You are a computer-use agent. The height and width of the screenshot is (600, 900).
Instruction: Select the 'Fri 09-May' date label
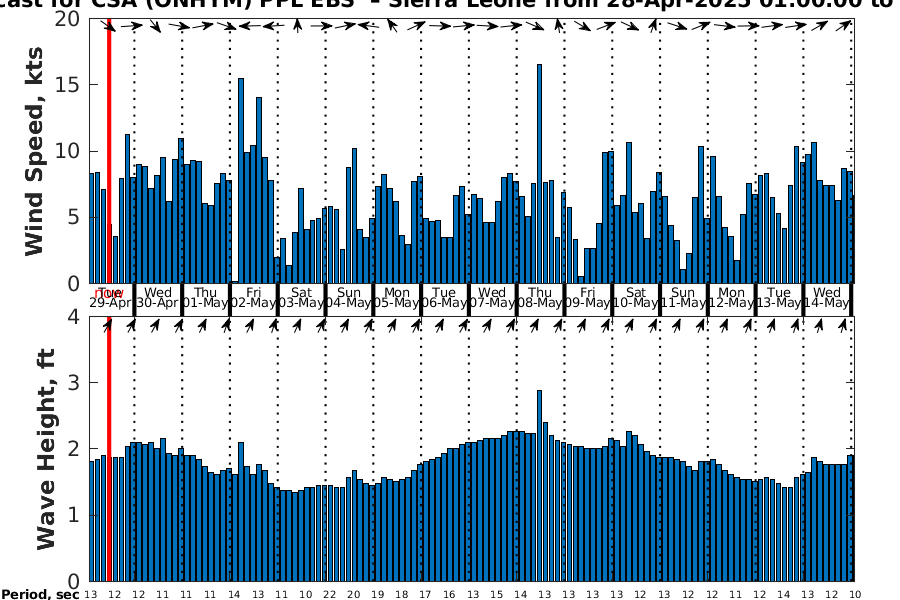click(x=588, y=297)
